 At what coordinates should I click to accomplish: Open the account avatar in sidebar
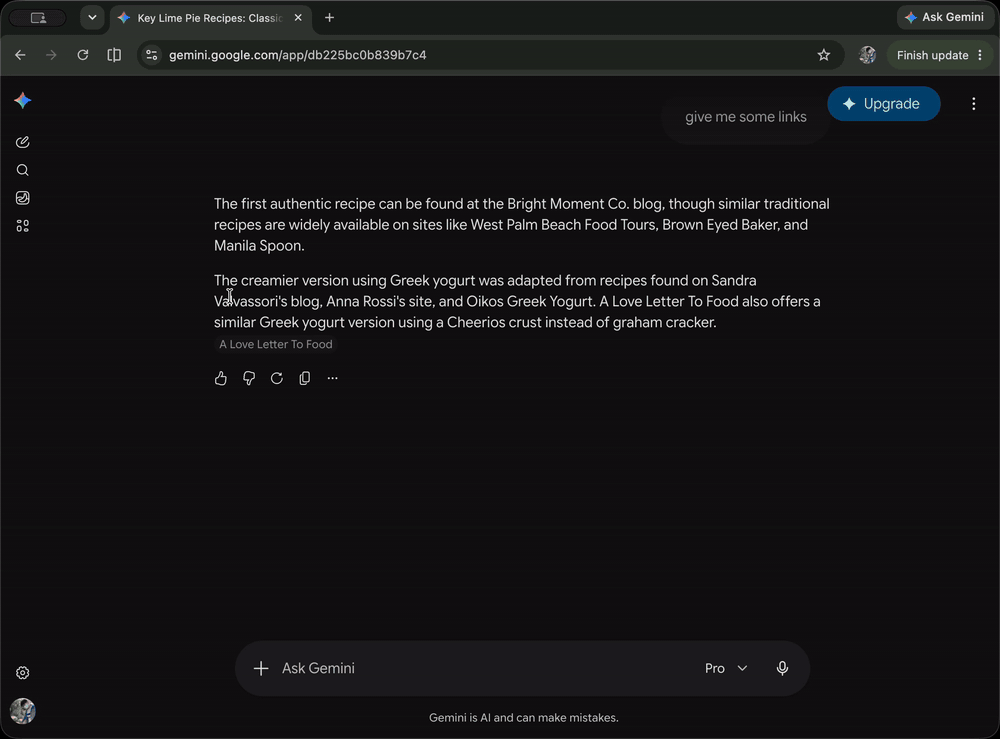(x=23, y=711)
